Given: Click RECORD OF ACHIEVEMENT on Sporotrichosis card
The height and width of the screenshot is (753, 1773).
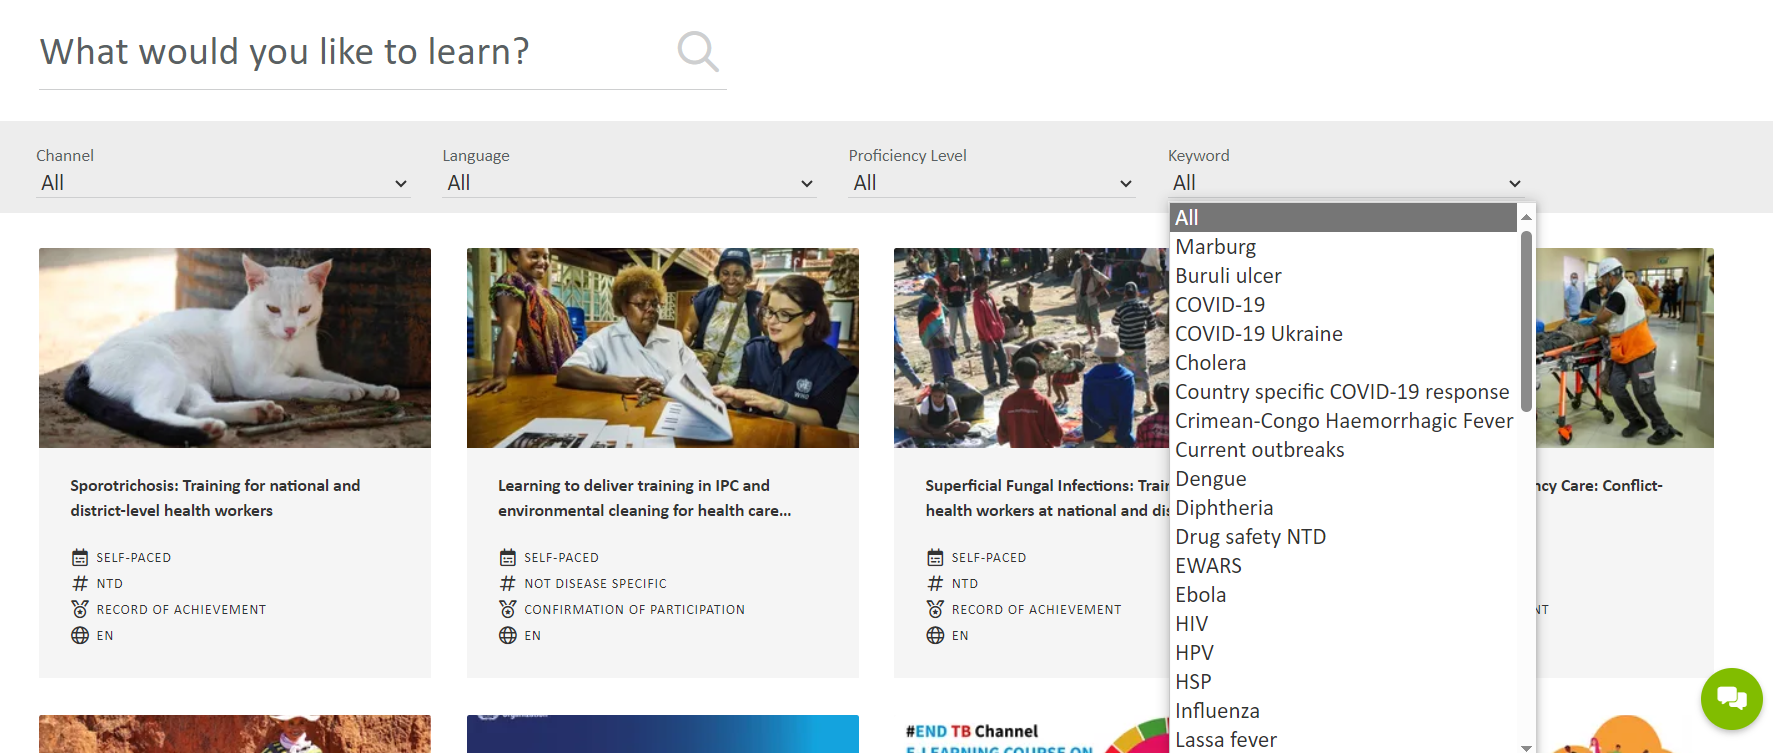Looking at the screenshot, I should coord(181,609).
